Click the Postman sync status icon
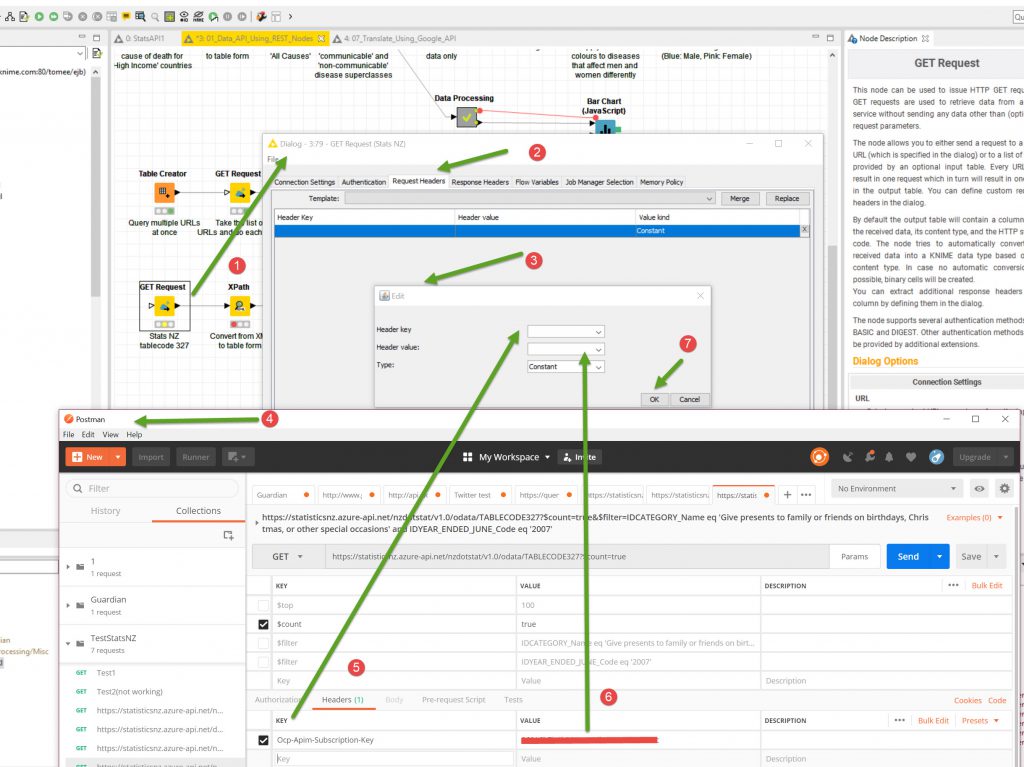 click(x=819, y=457)
